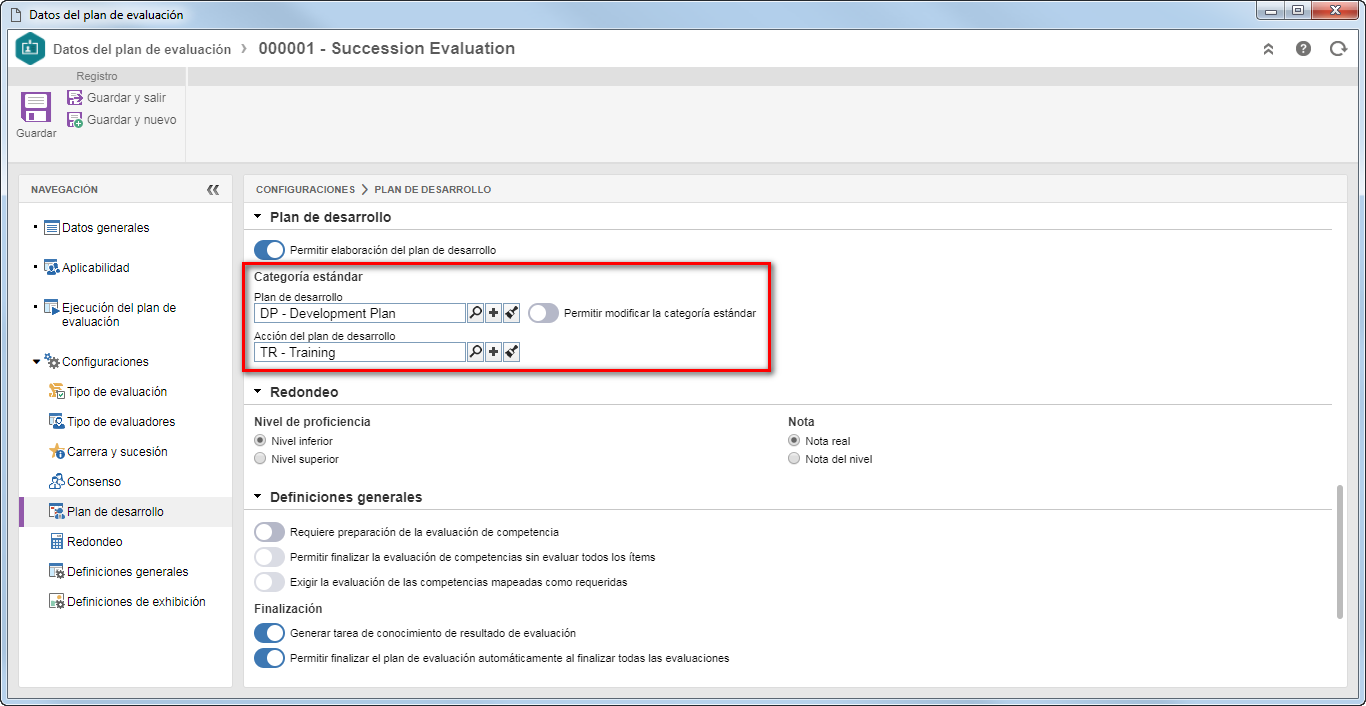Add new category with plus beside DP field
This screenshot has height=706, width=1366.
494,313
